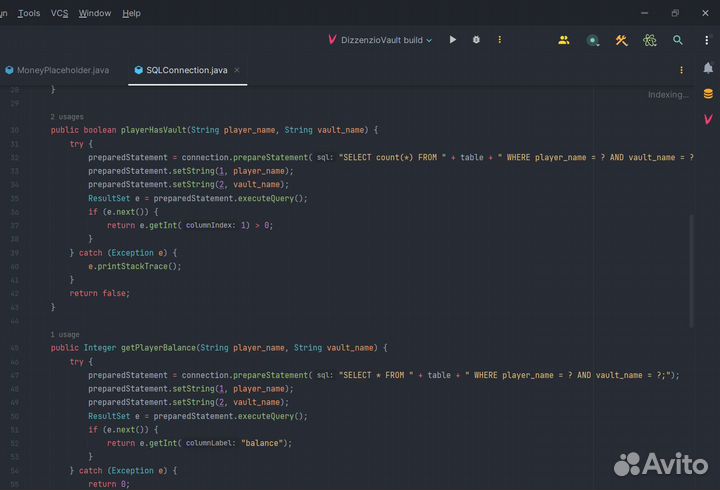
Task: Click the green atom icon in toolbar
Action: 650,40
